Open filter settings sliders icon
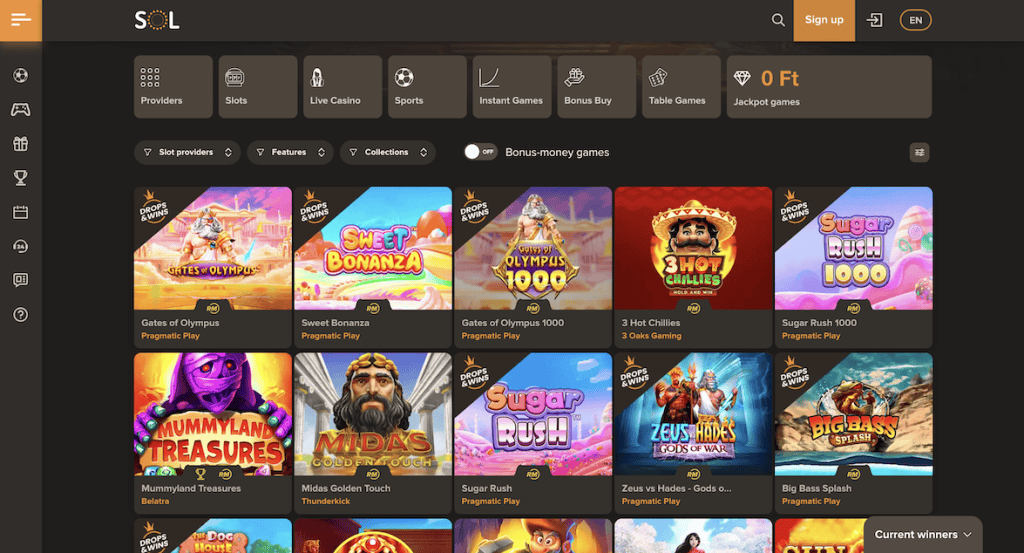Viewport: 1024px width, 553px height. (919, 152)
